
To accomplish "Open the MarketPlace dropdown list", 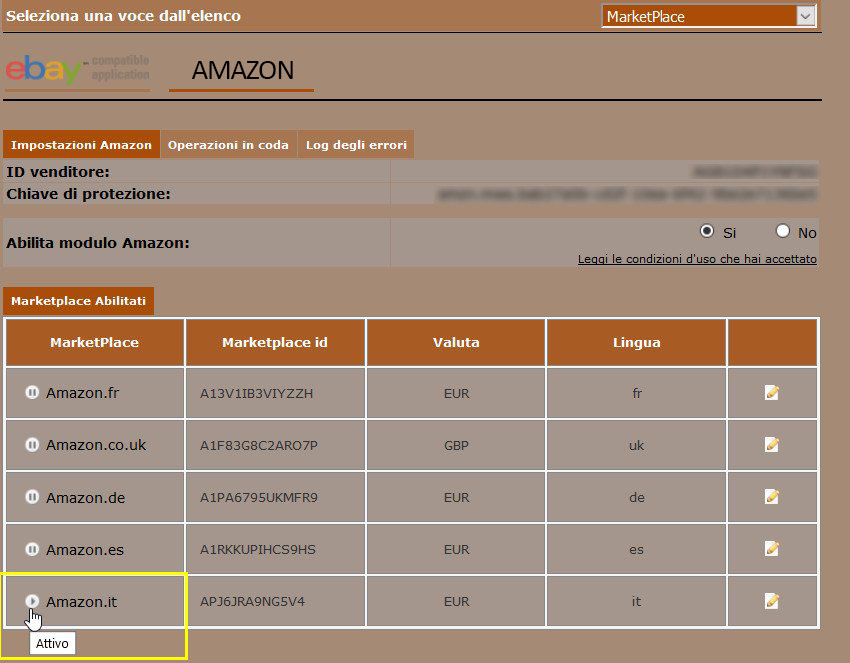I will tap(806, 16).
